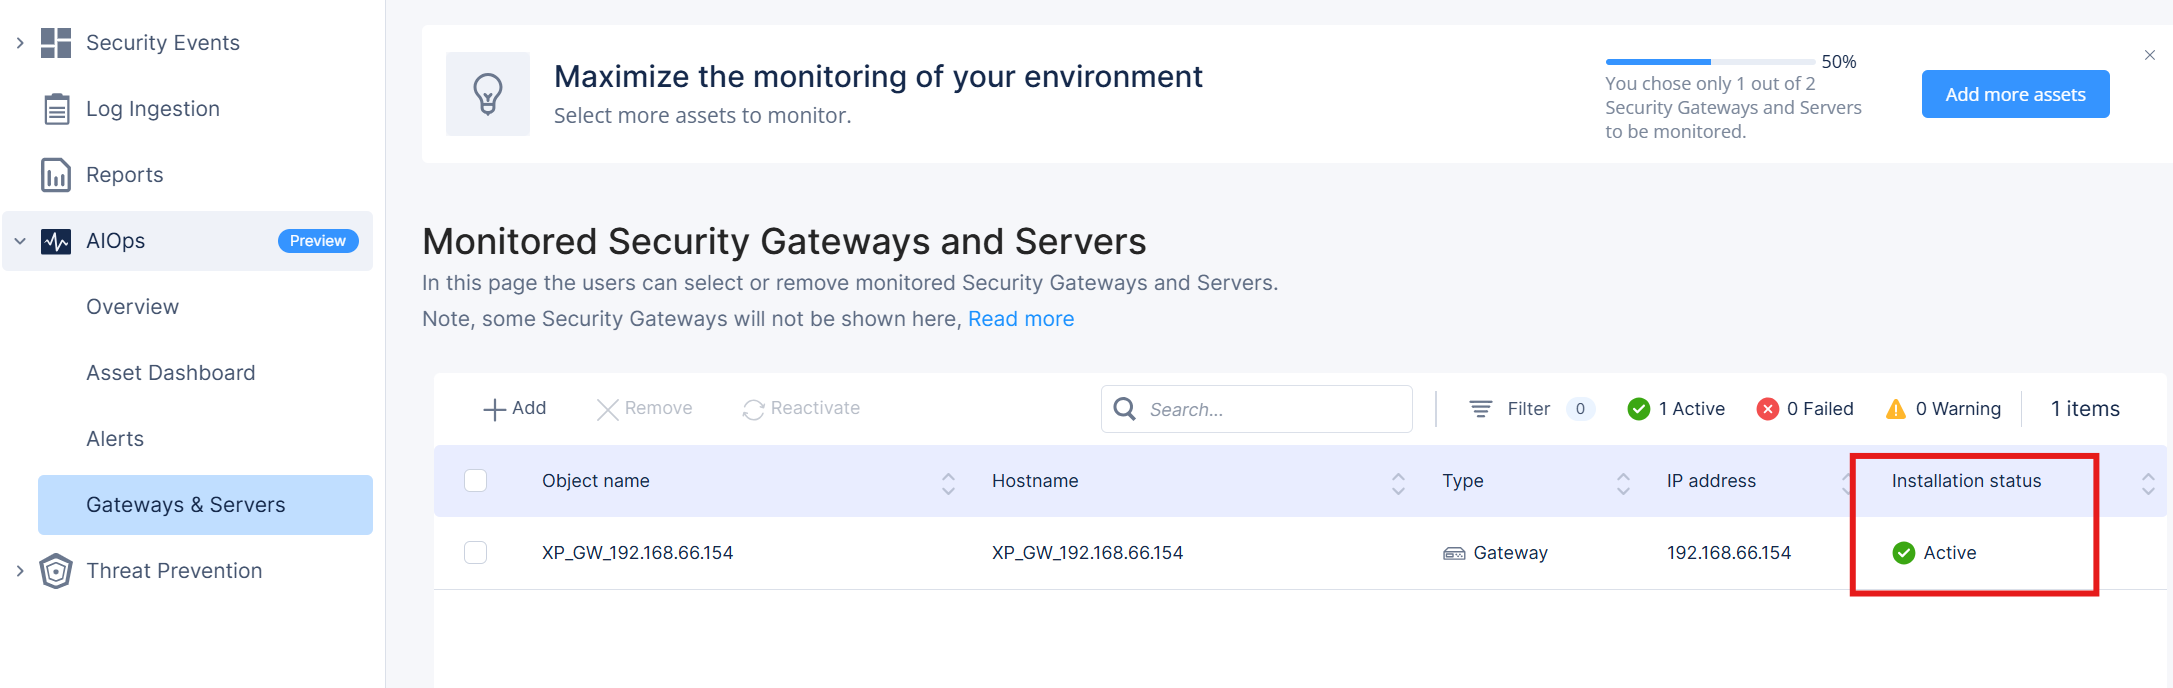
Task: Click the 50% monitoring progress bar
Action: pos(1709,62)
